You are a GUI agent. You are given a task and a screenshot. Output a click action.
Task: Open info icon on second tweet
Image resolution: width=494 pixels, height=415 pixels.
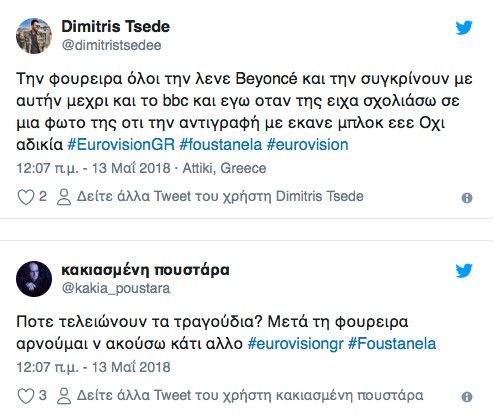tap(467, 397)
